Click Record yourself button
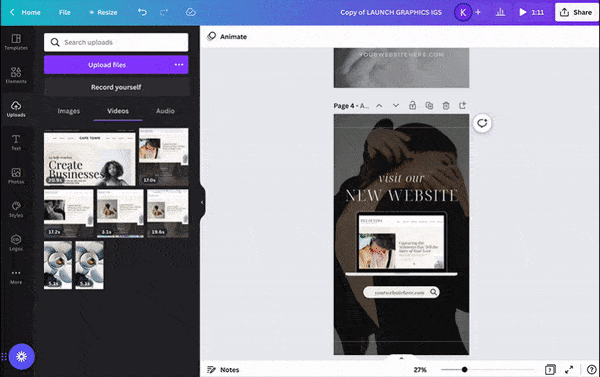Screen dimensions: 600x377 [116, 87]
